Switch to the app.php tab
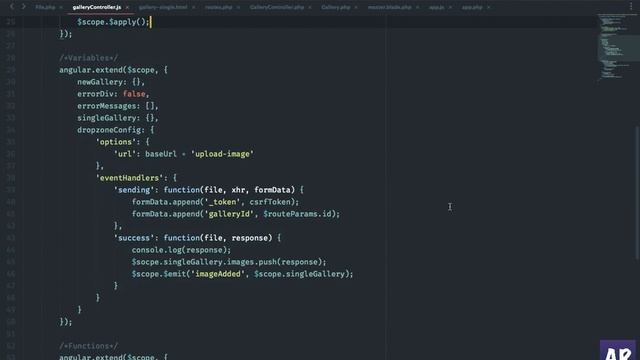 coord(472,7)
